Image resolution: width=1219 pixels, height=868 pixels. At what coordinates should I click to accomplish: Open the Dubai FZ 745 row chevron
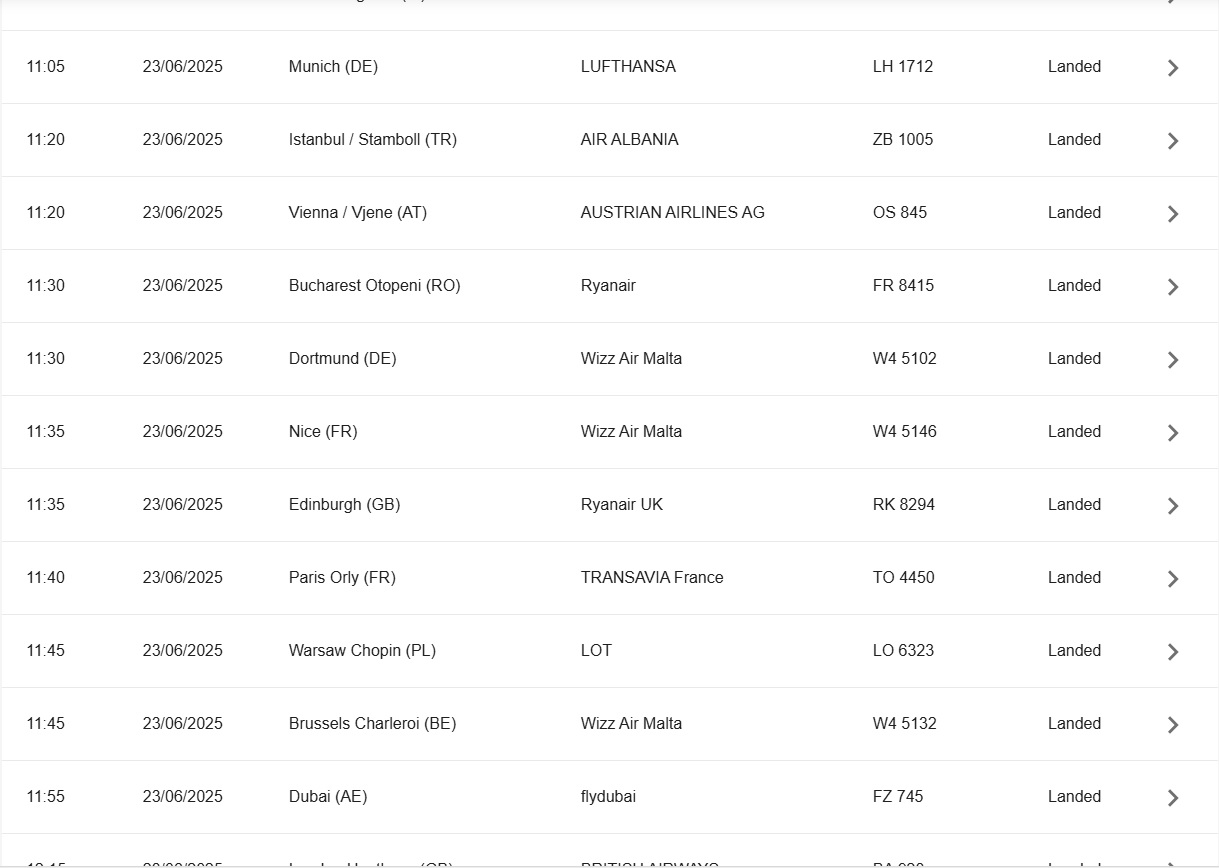[x=1173, y=798]
